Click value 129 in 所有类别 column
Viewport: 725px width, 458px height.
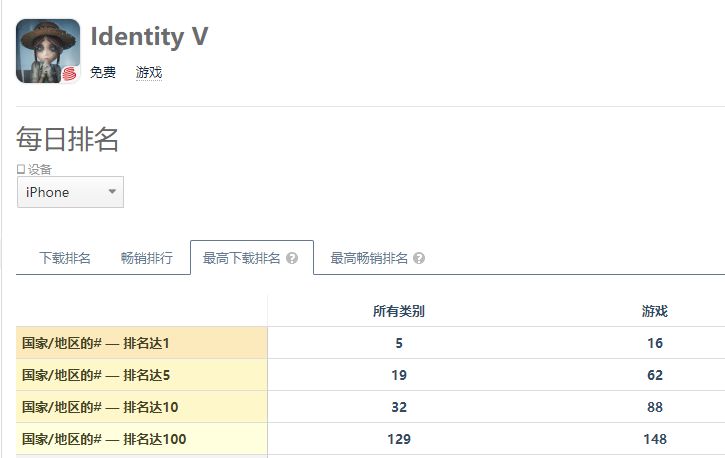[399, 439]
